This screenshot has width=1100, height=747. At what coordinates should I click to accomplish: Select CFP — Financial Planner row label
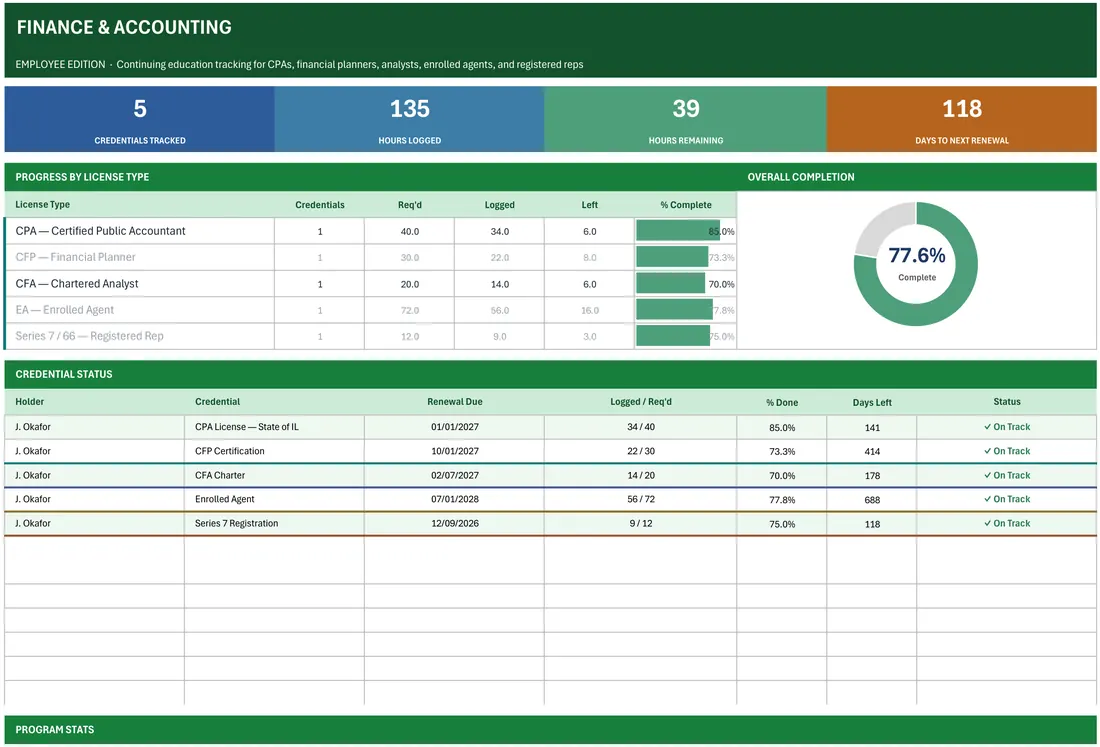pyautogui.click(x=75, y=257)
